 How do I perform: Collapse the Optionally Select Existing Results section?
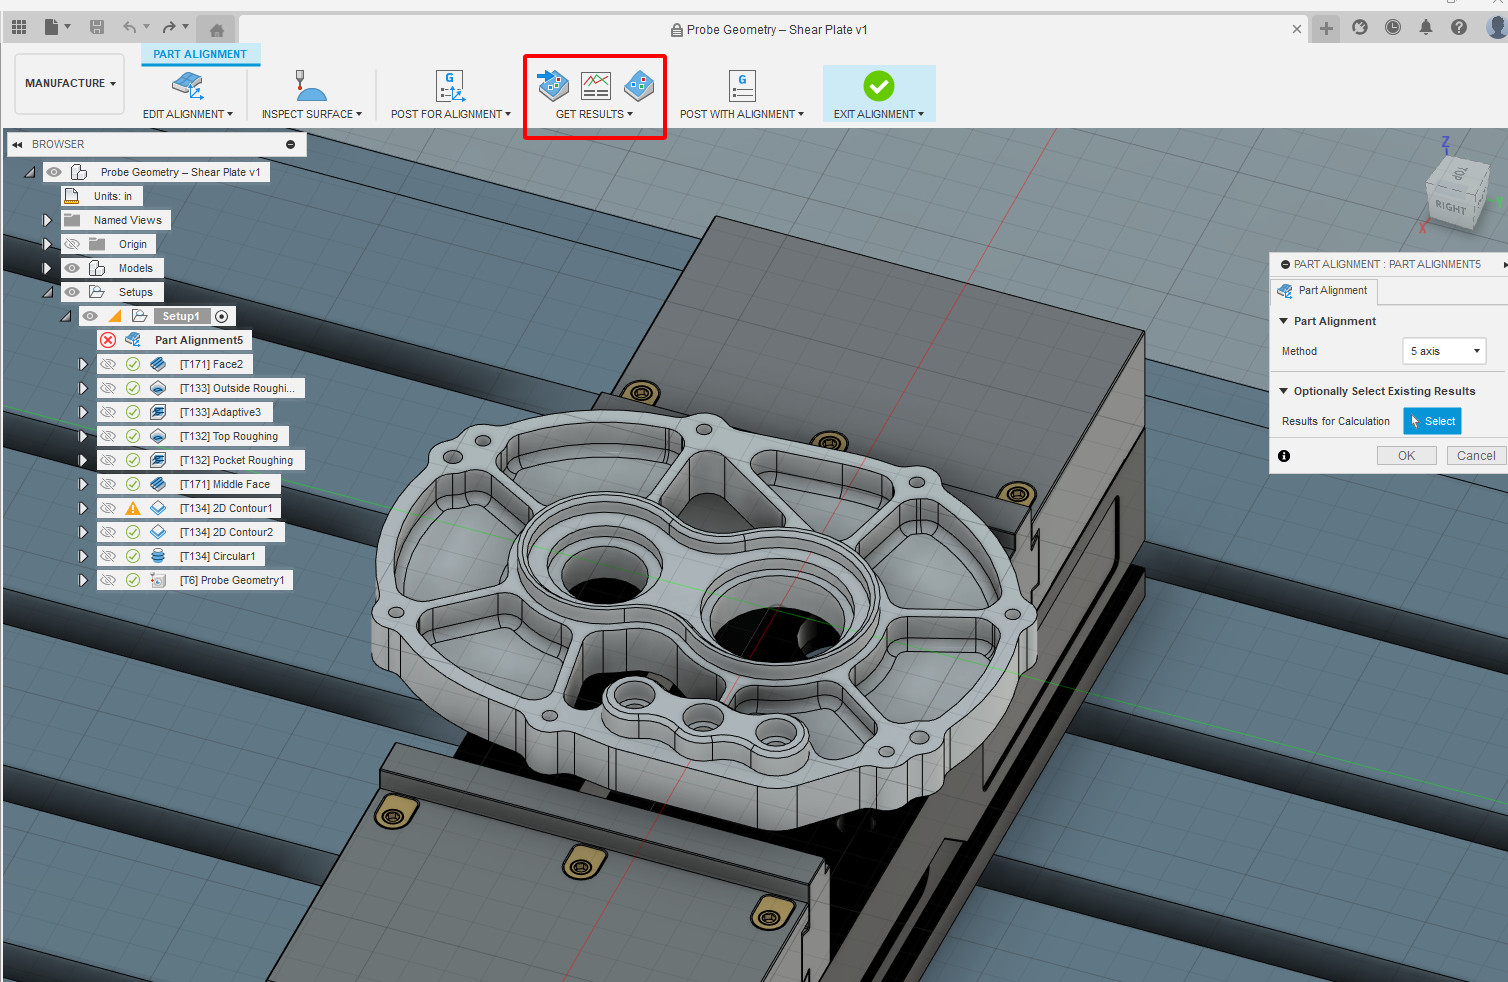tap(1284, 391)
